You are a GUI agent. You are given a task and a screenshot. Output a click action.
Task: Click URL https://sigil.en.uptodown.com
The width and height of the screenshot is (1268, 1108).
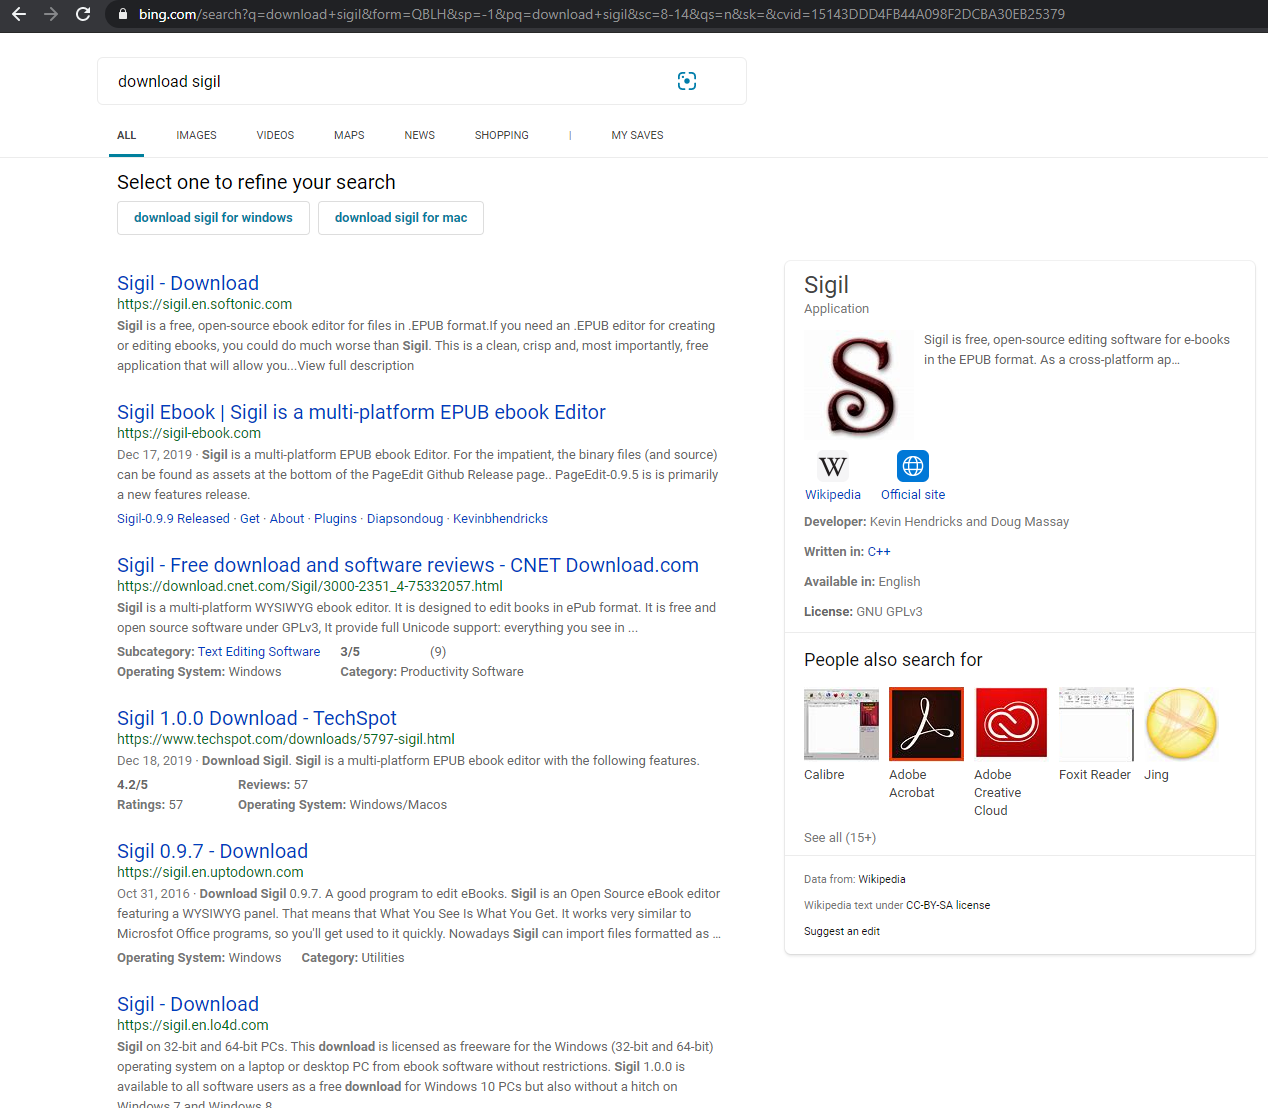(x=210, y=873)
